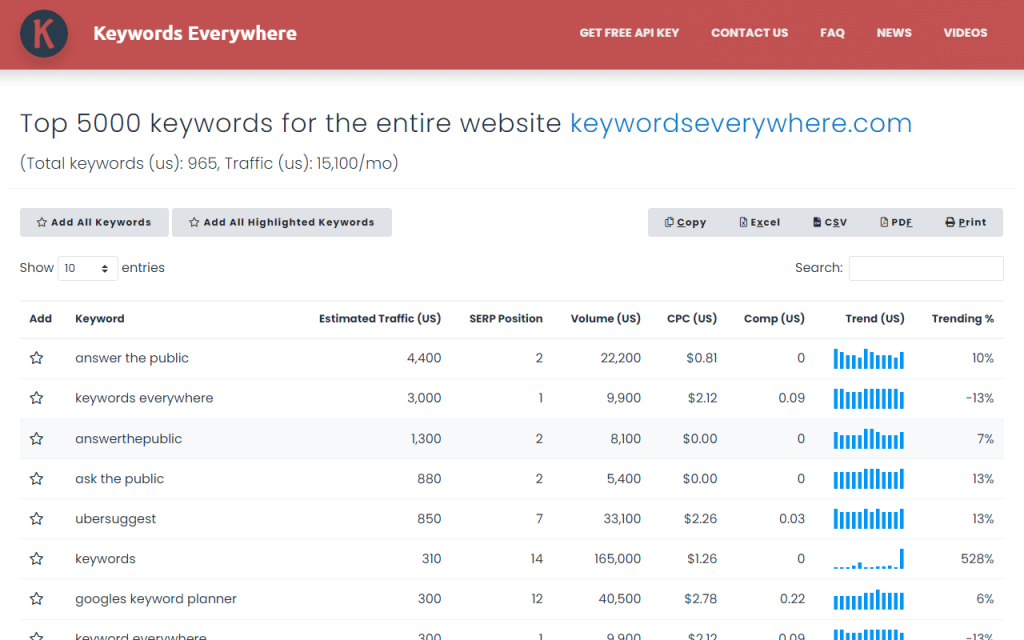1024x640 pixels.
Task: Select CONTACT US in the navigation
Action: point(749,33)
